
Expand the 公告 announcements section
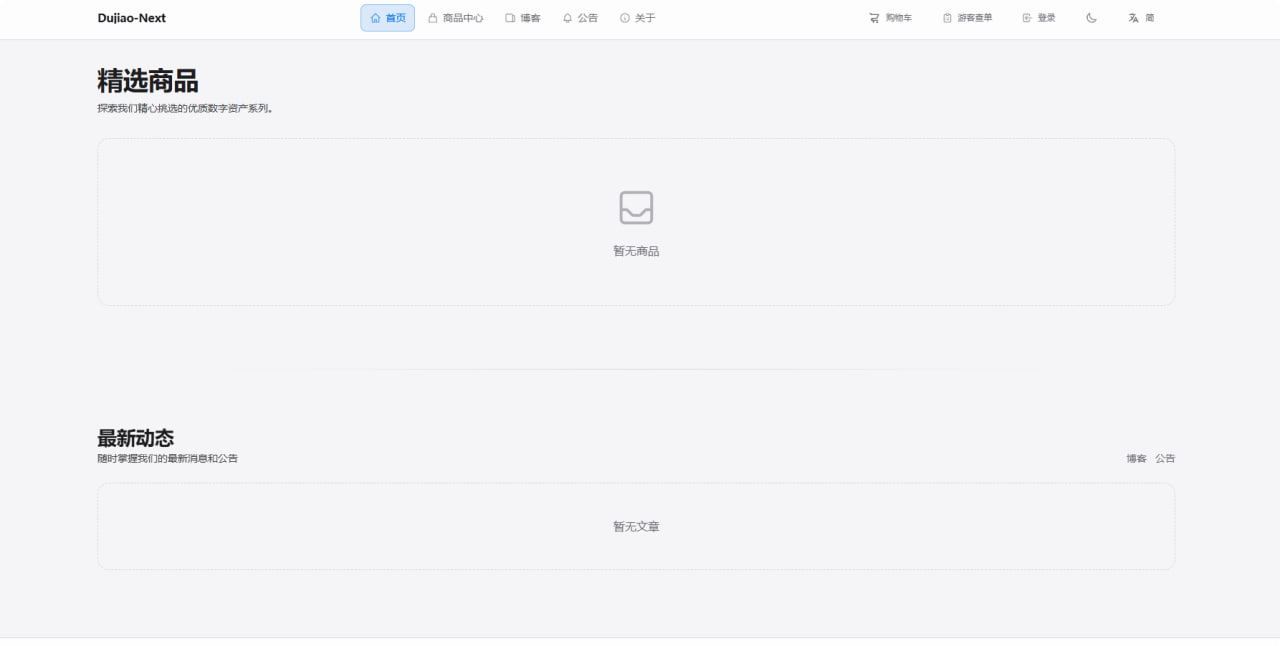[x=581, y=17]
